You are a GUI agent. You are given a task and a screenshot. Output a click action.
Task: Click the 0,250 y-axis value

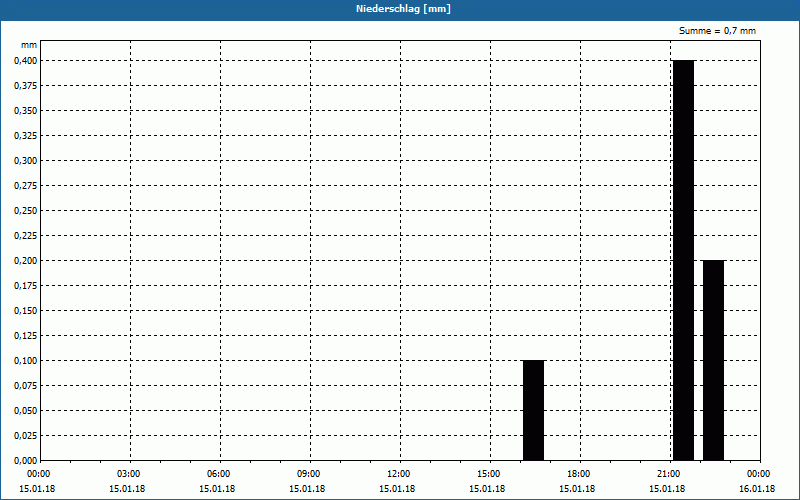pos(26,211)
